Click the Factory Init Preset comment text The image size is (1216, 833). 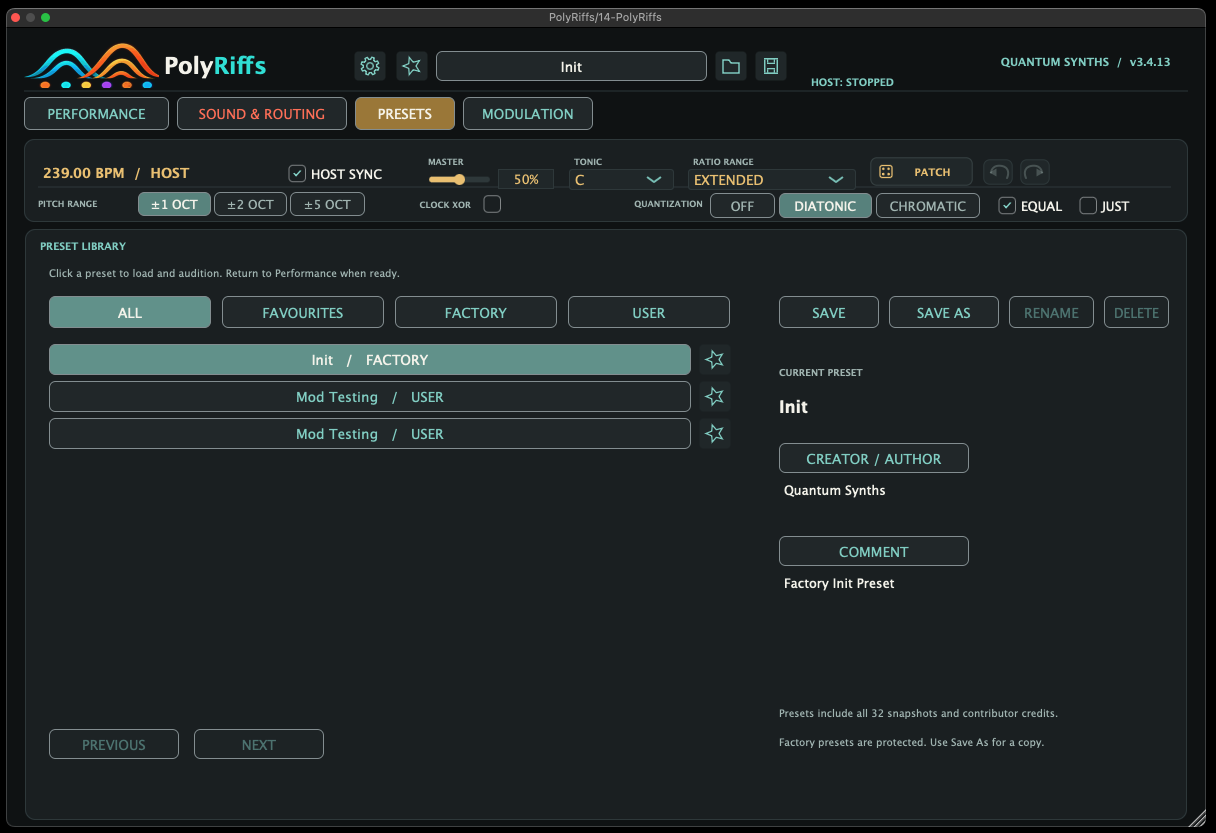coord(839,584)
